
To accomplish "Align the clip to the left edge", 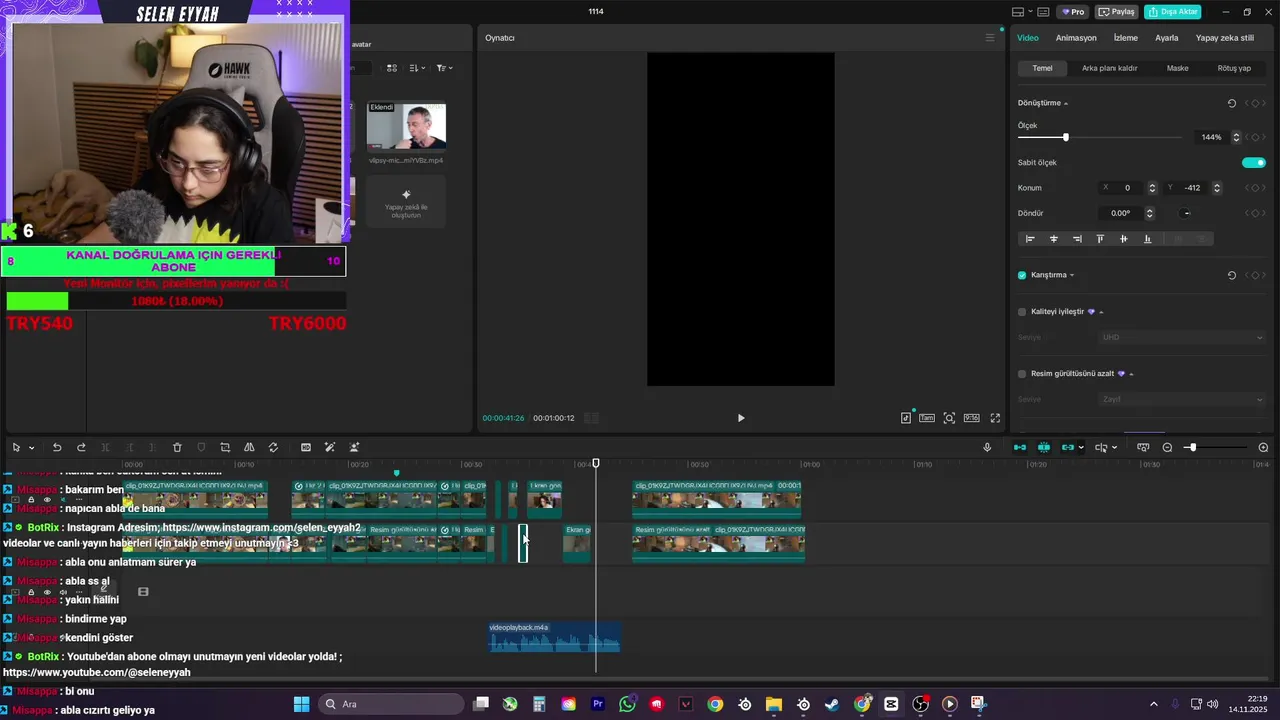I will tap(1030, 239).
